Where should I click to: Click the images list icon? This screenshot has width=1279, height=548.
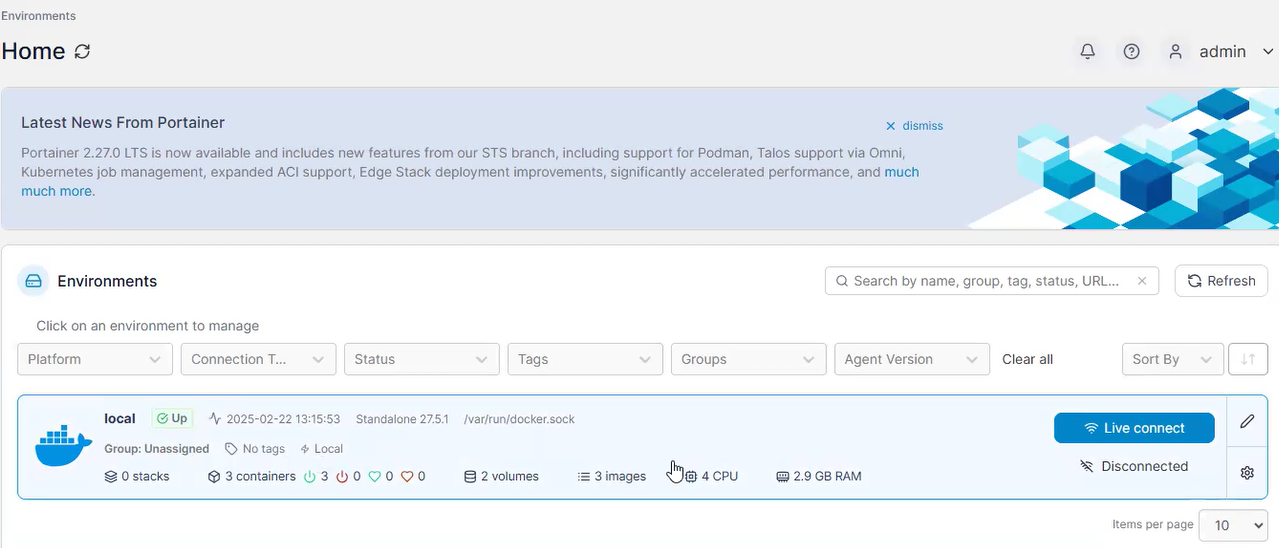pyautogui.click(x=584, y=476)
